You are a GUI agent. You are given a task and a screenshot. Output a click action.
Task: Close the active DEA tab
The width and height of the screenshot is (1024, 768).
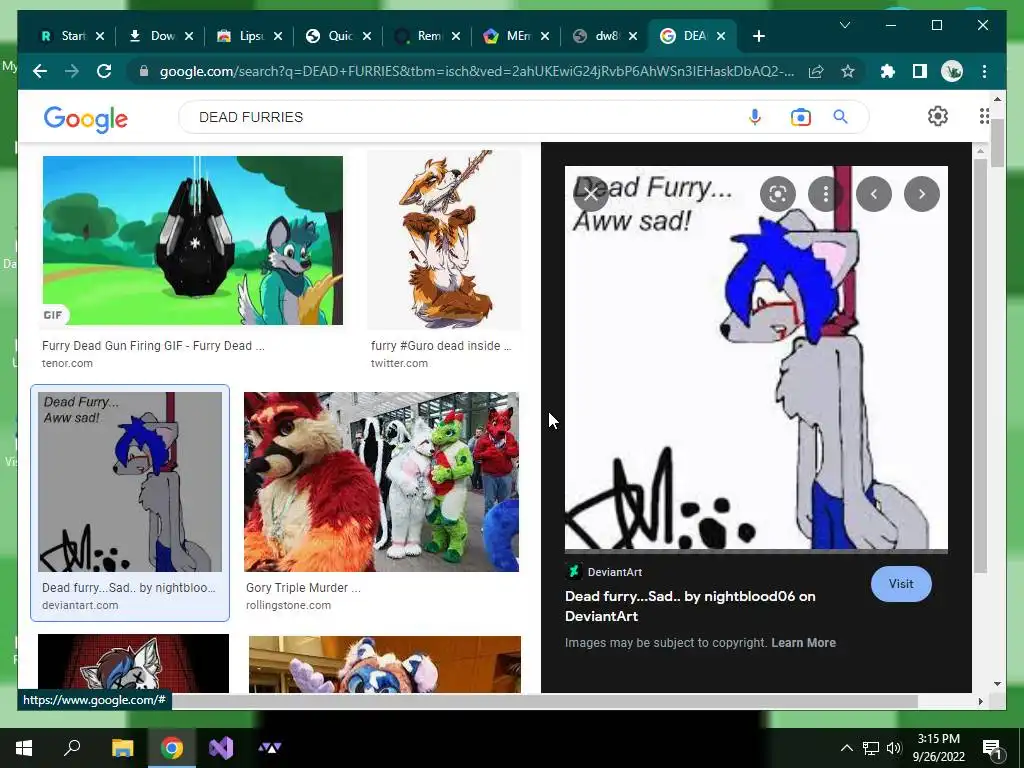(721, 36)
